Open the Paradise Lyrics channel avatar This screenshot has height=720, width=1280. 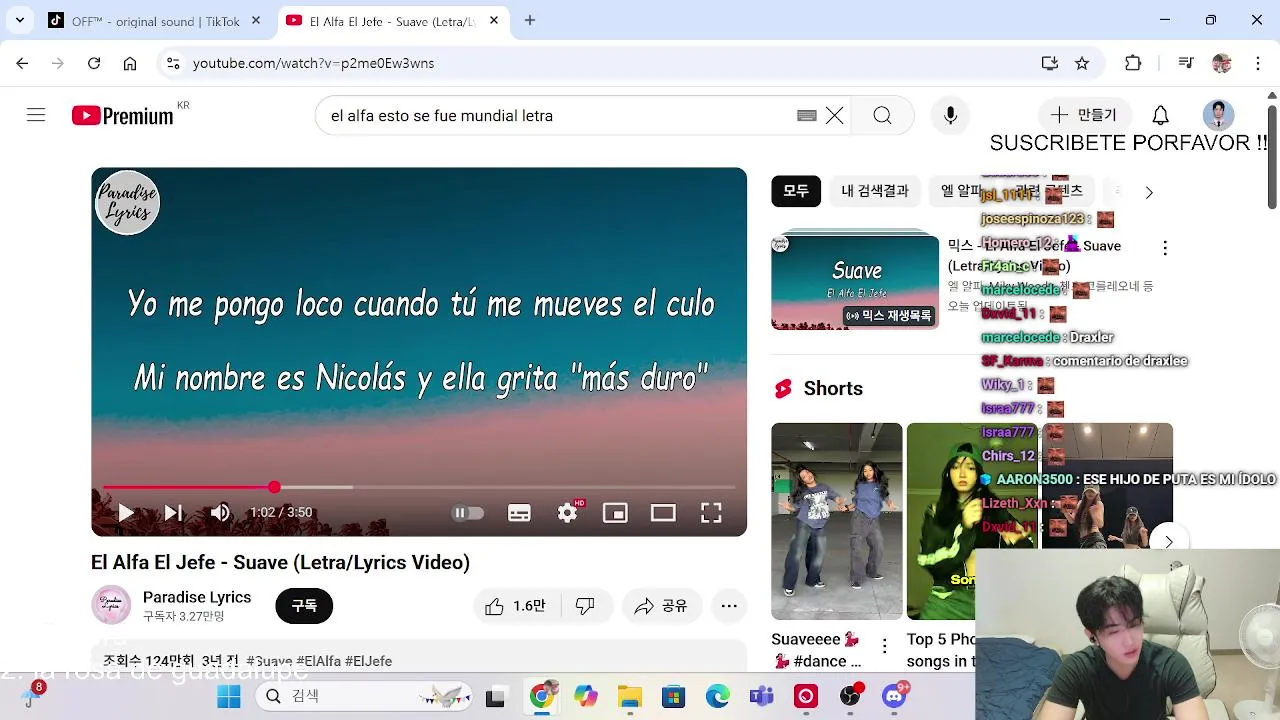tap(111, 605)
